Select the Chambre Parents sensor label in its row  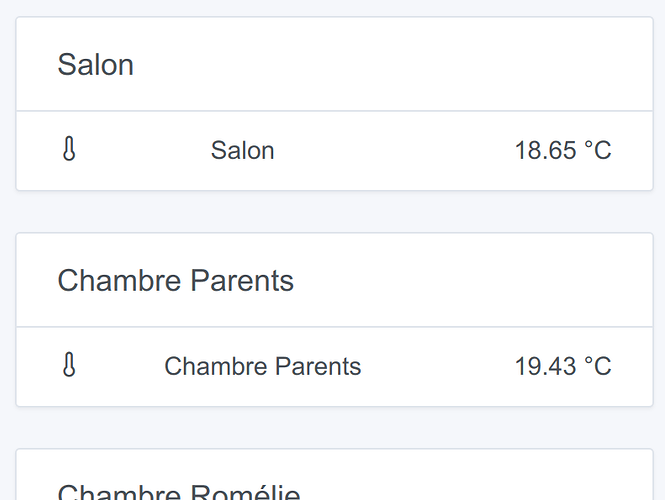[262, 367]
